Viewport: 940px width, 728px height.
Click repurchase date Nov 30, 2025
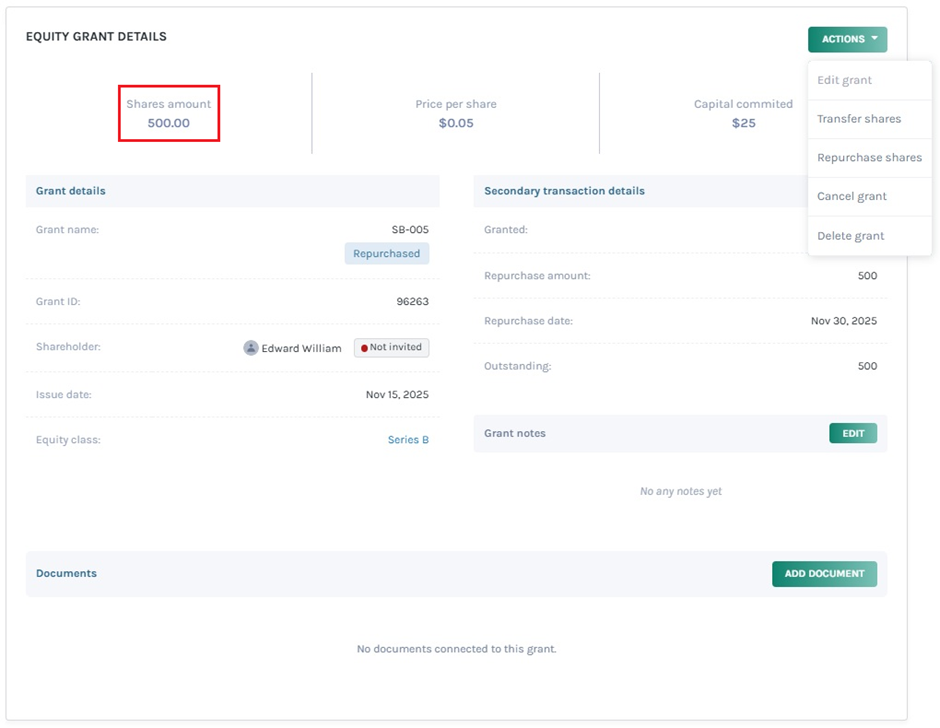coord(843,322)
